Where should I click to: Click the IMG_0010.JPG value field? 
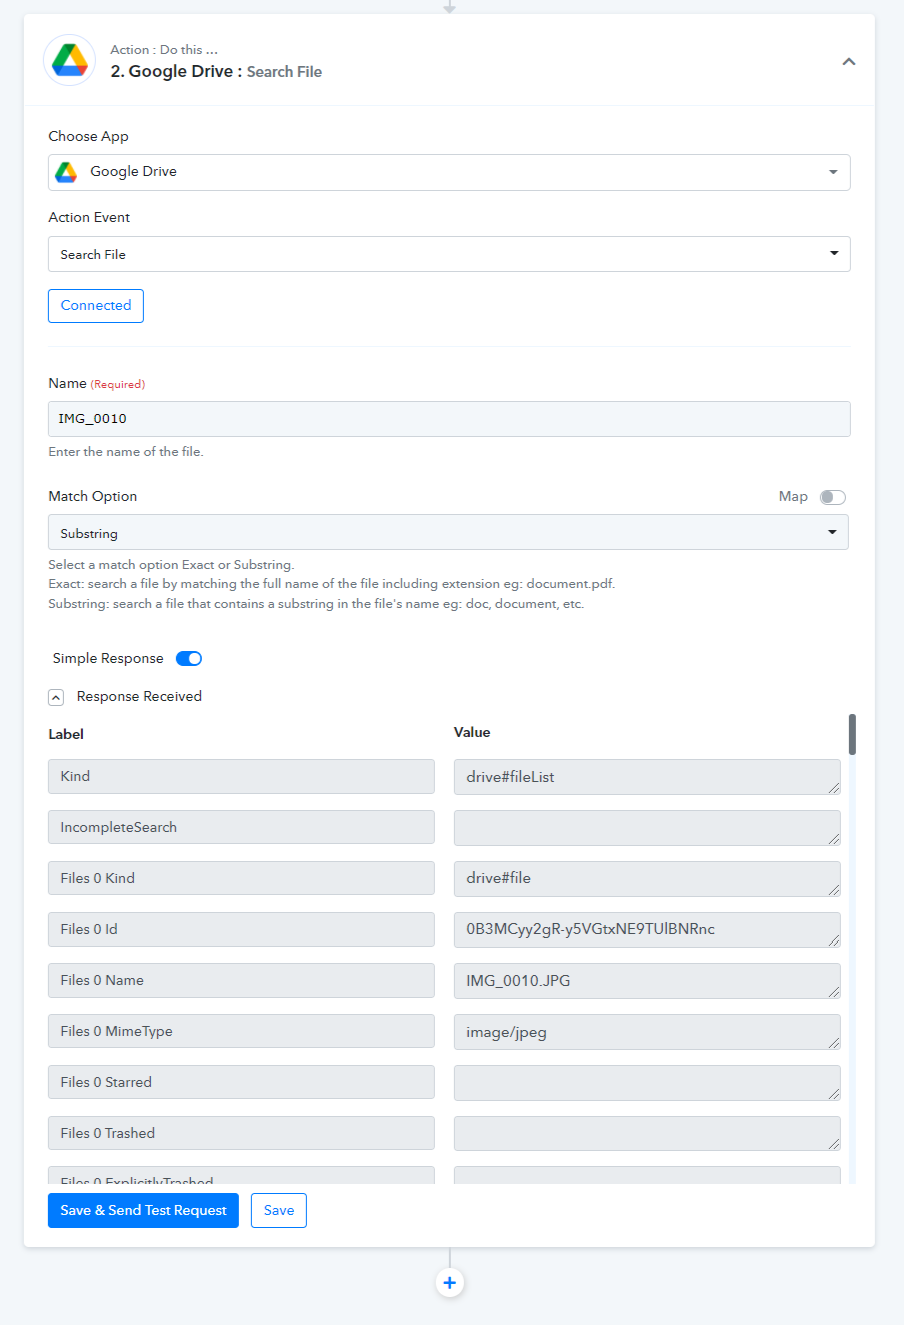[647, 981]
